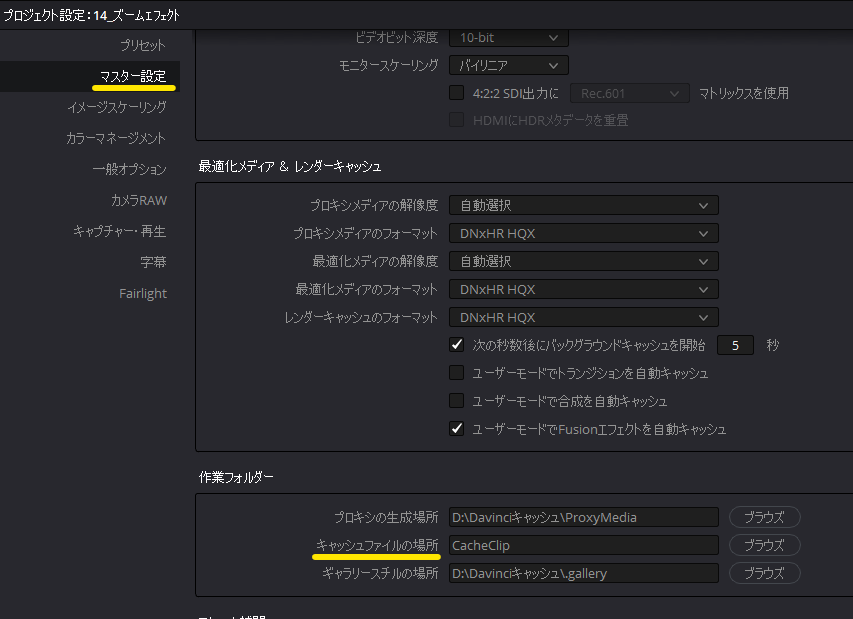Open the 最適化メディアの解像度 dropdown
This screenshot has height=619, width=853.
[583, 260]
